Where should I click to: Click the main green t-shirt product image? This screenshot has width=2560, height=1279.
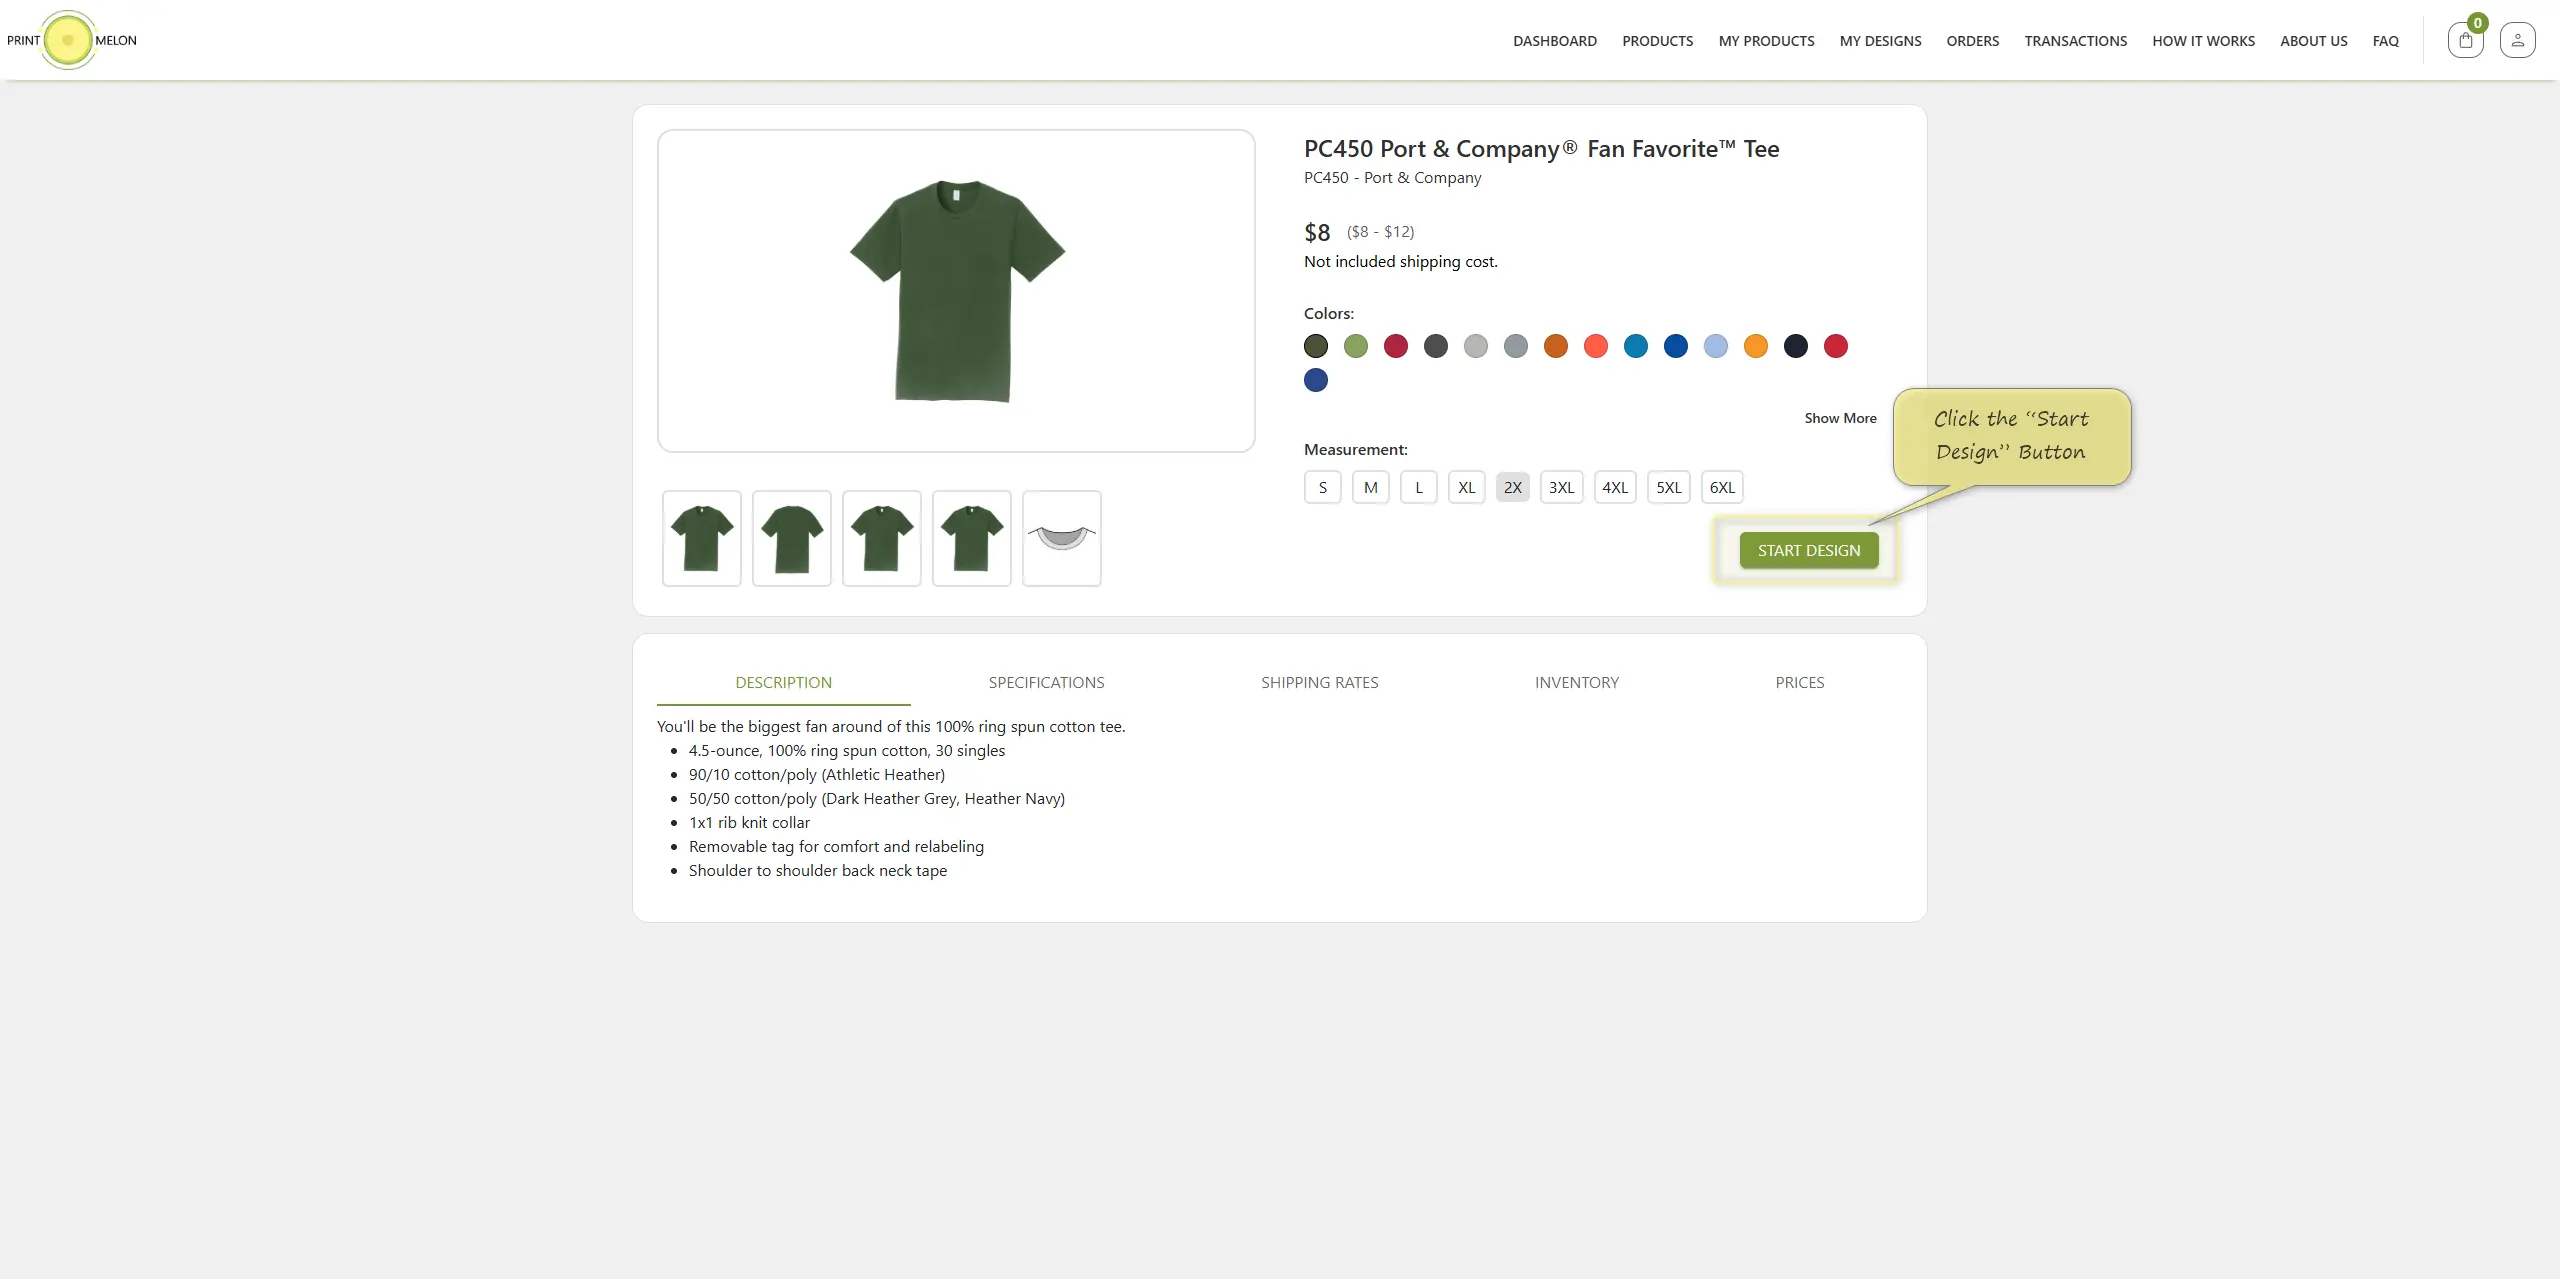(956, 291)
